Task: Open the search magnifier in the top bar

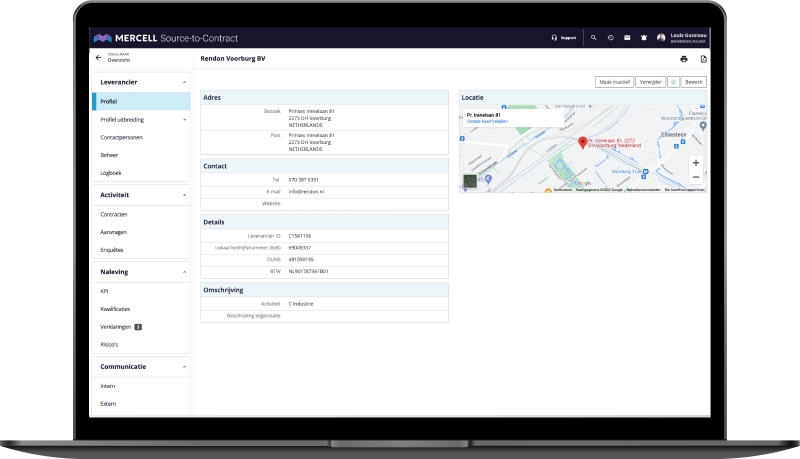Action: tap(593, 38)
